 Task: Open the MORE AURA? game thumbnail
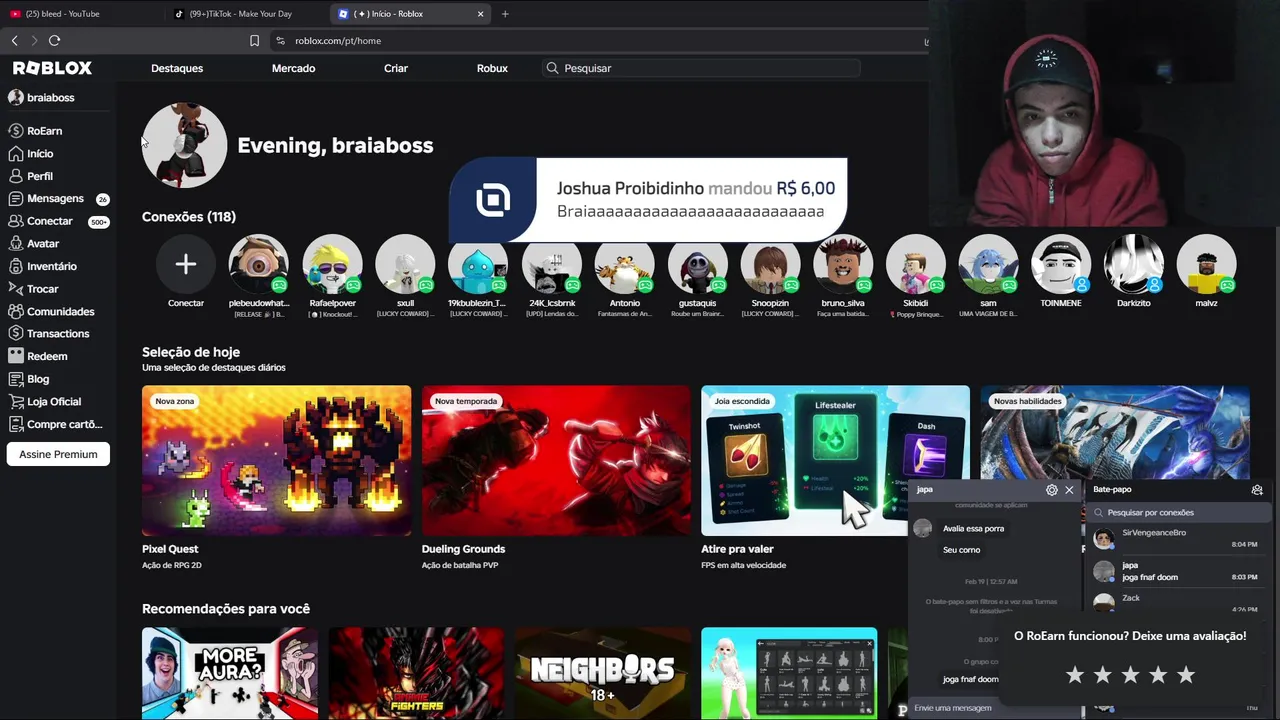(229, 674)
